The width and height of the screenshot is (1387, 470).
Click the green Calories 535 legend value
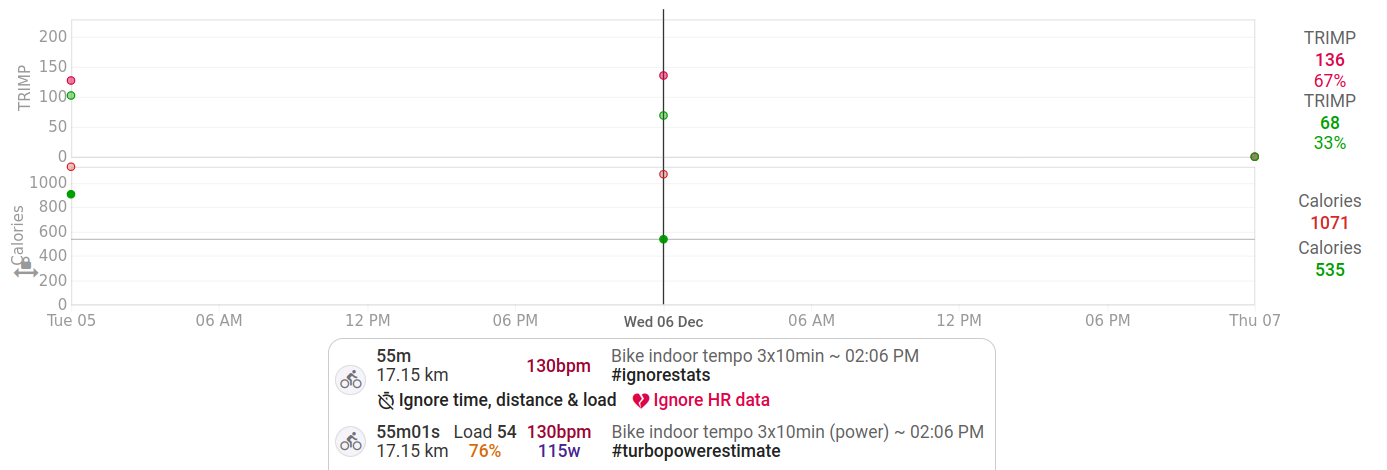tap(1330, 270)
